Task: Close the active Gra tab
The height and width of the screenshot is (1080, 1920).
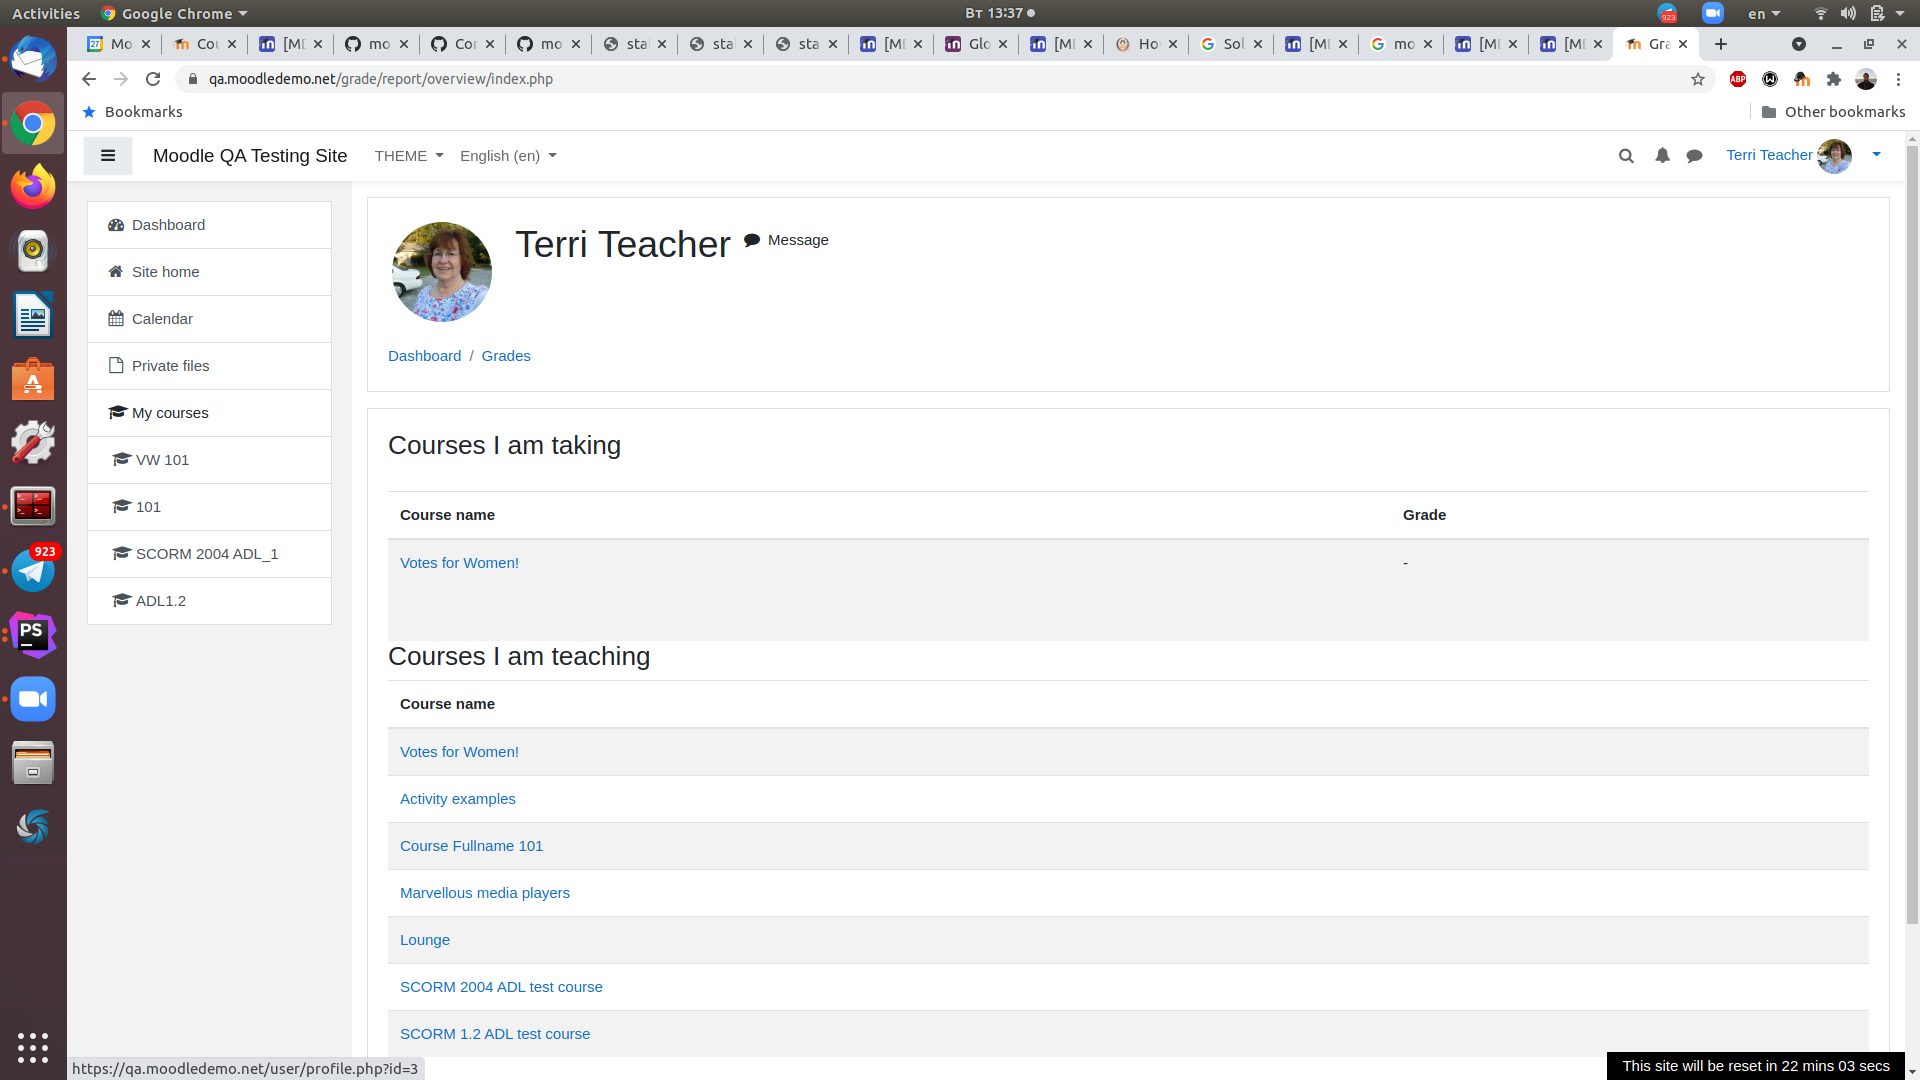Action: [1683, 44]
